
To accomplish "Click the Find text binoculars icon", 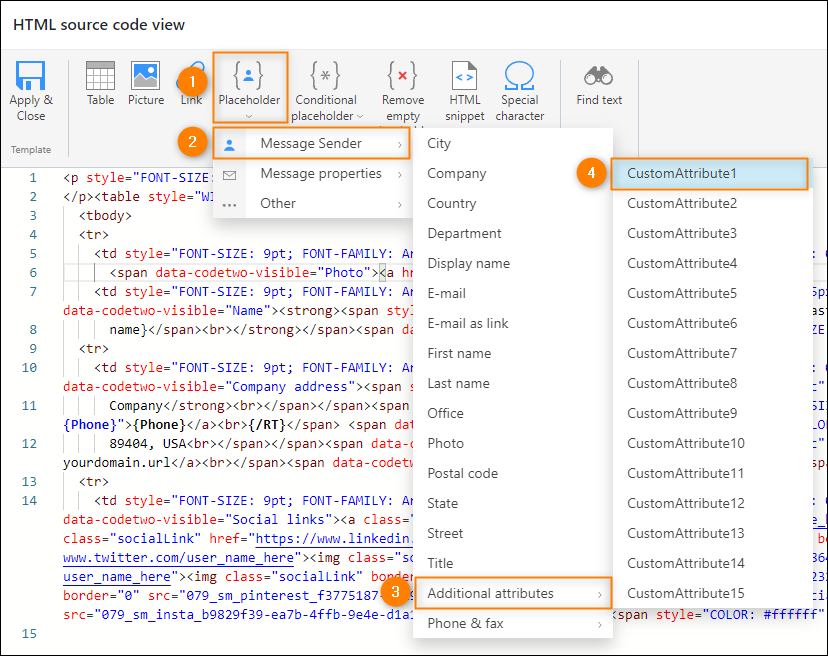I will (x=598, y=76).
